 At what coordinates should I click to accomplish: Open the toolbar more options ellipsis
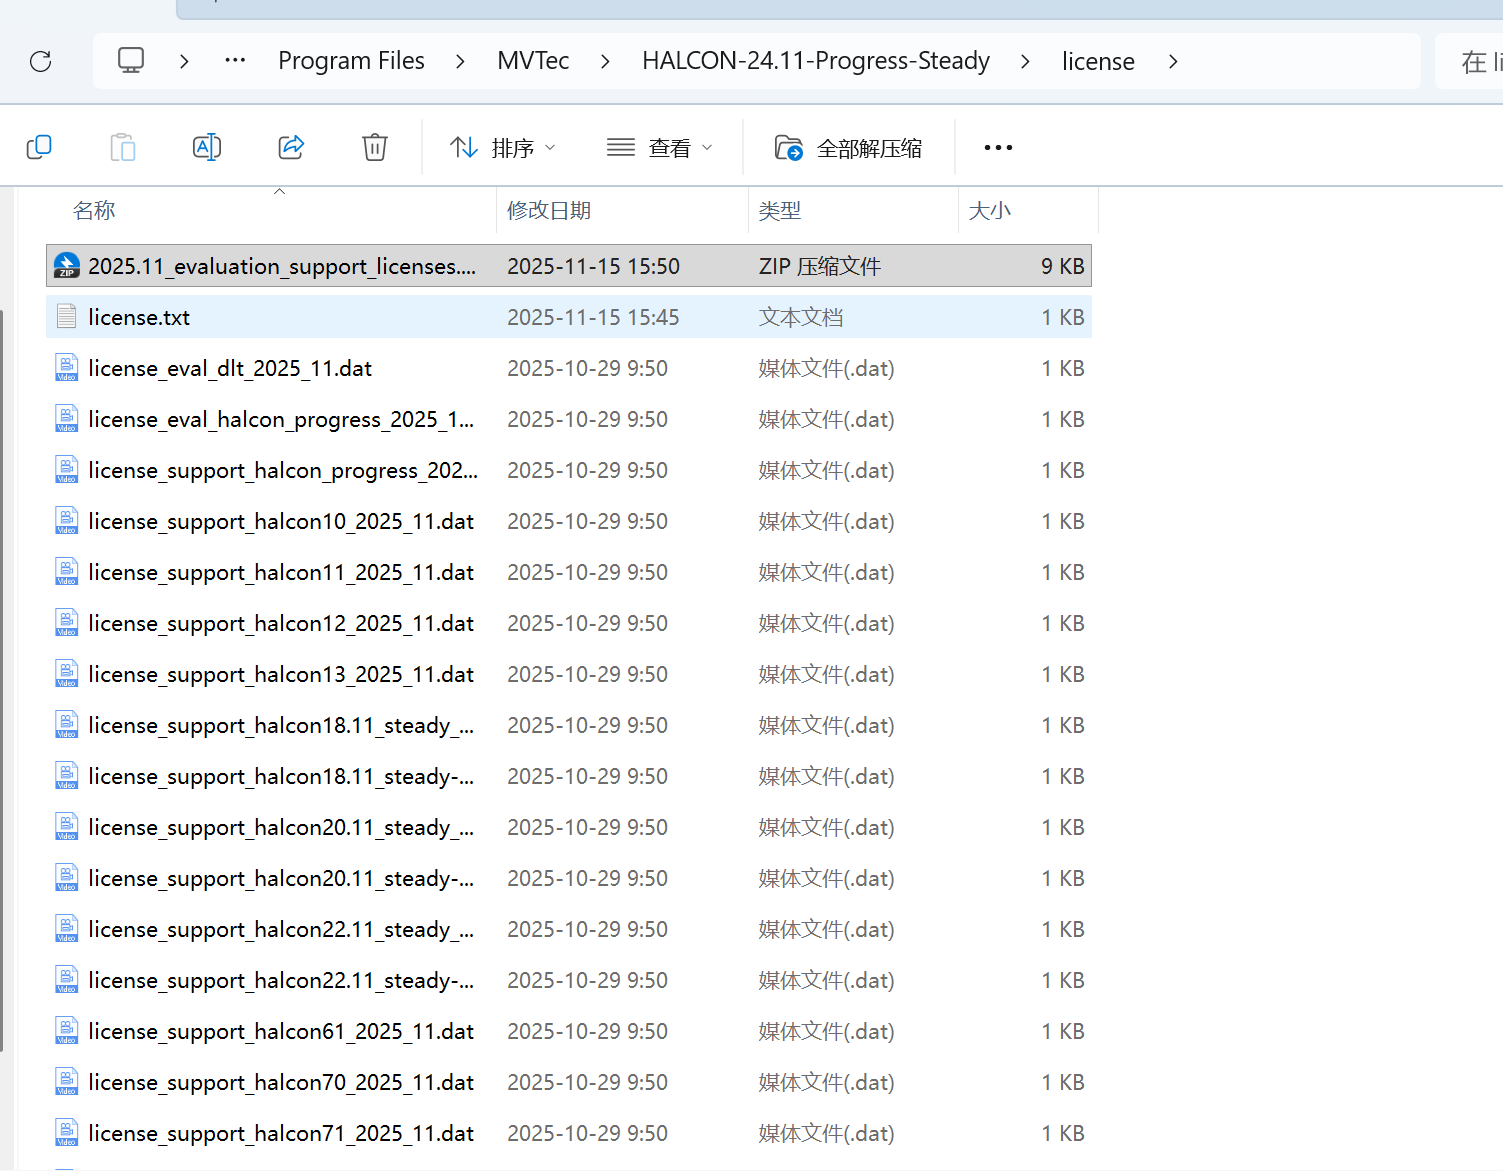(x=998, y=148)
